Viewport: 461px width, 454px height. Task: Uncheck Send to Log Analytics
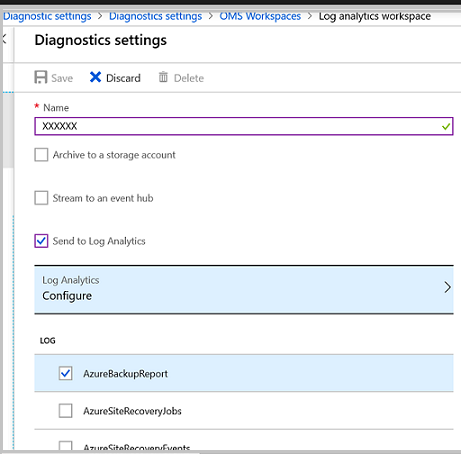[x=41, y=241]
